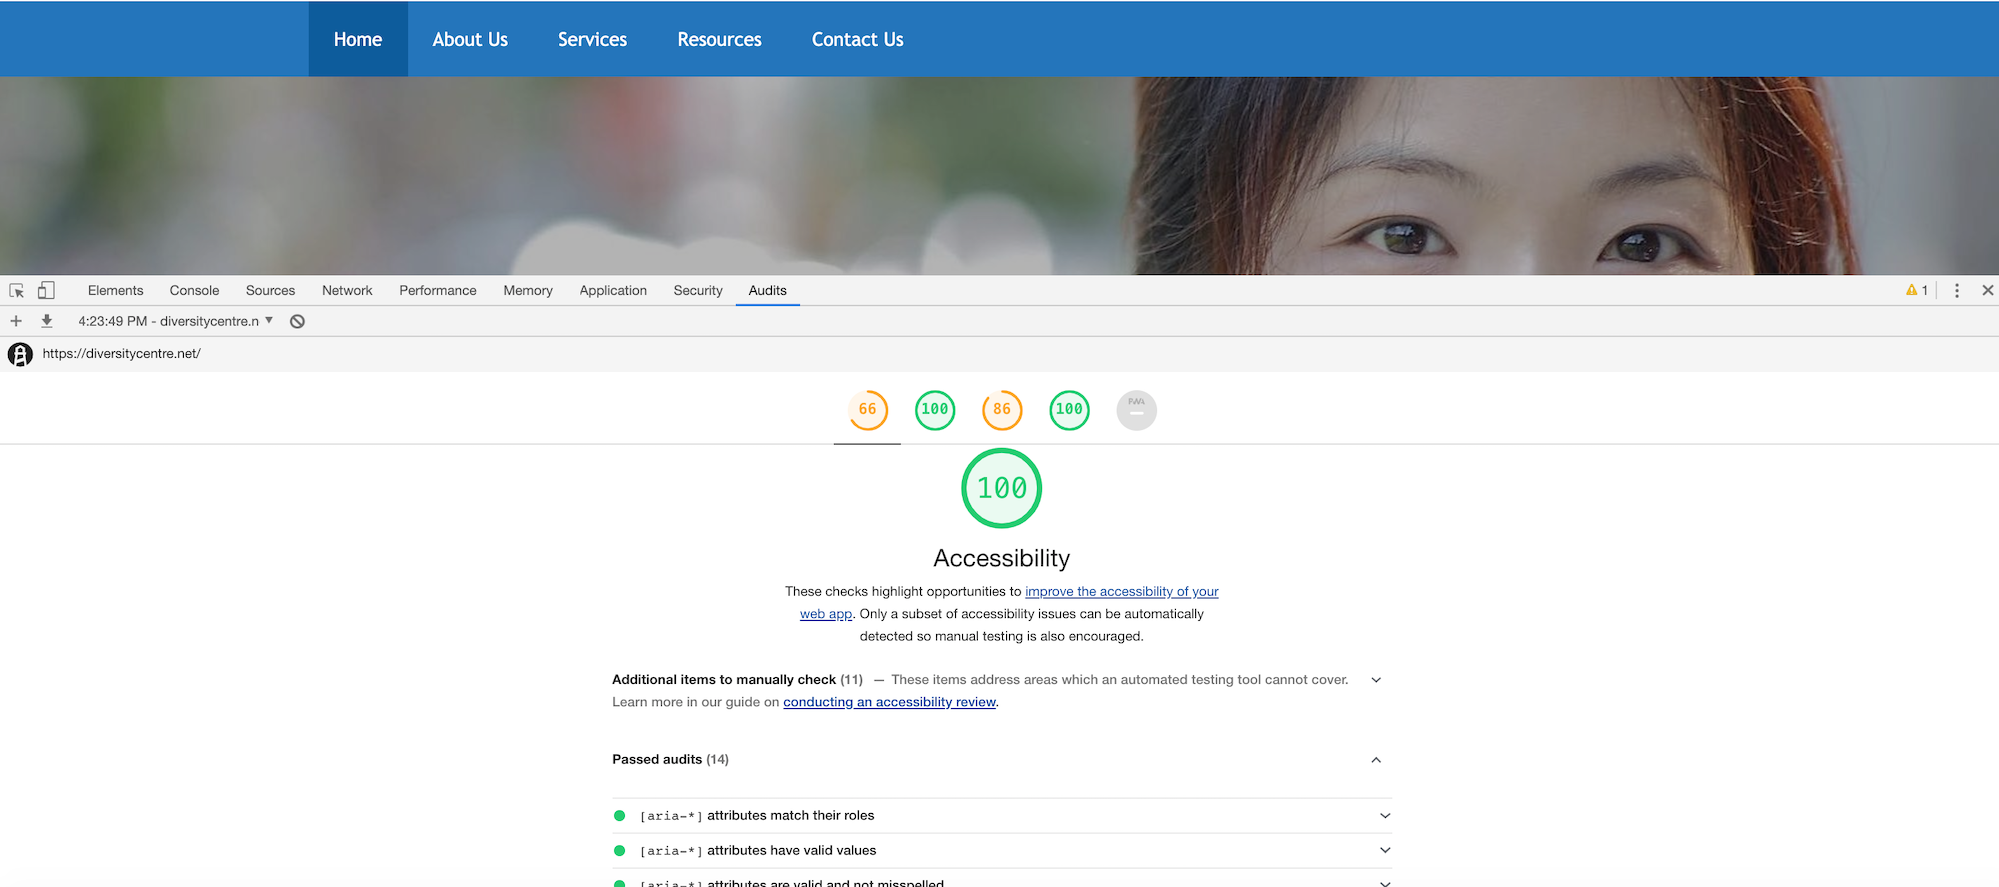This screenshot has height=887, width=1999.
Task: Click the clear all audits icon
Action: click(297, 321)
